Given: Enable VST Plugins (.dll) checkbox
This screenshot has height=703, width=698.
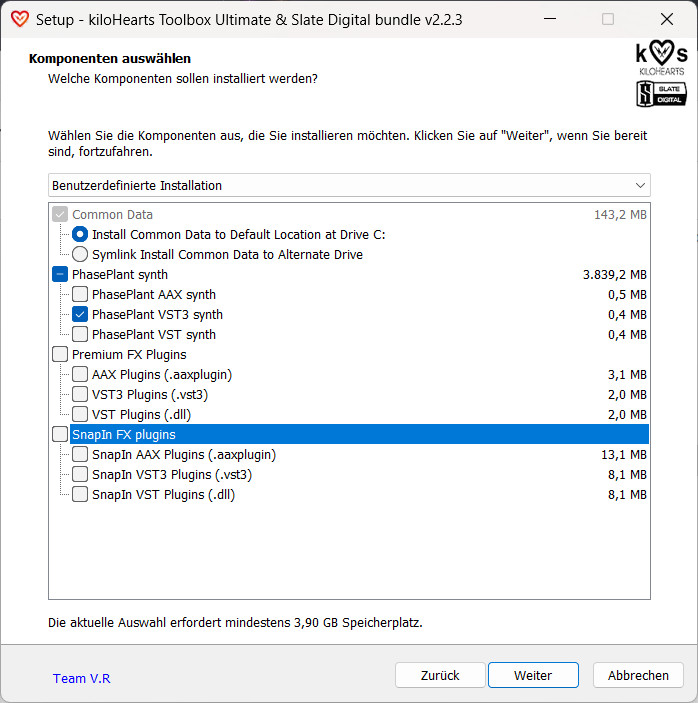Looking at the screenshot, I should tap(80, 414).
